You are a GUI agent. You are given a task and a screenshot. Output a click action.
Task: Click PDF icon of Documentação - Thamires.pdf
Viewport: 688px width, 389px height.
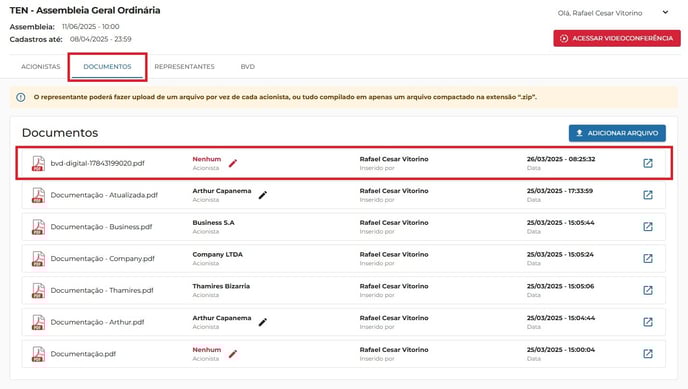[x=38, y=291]
